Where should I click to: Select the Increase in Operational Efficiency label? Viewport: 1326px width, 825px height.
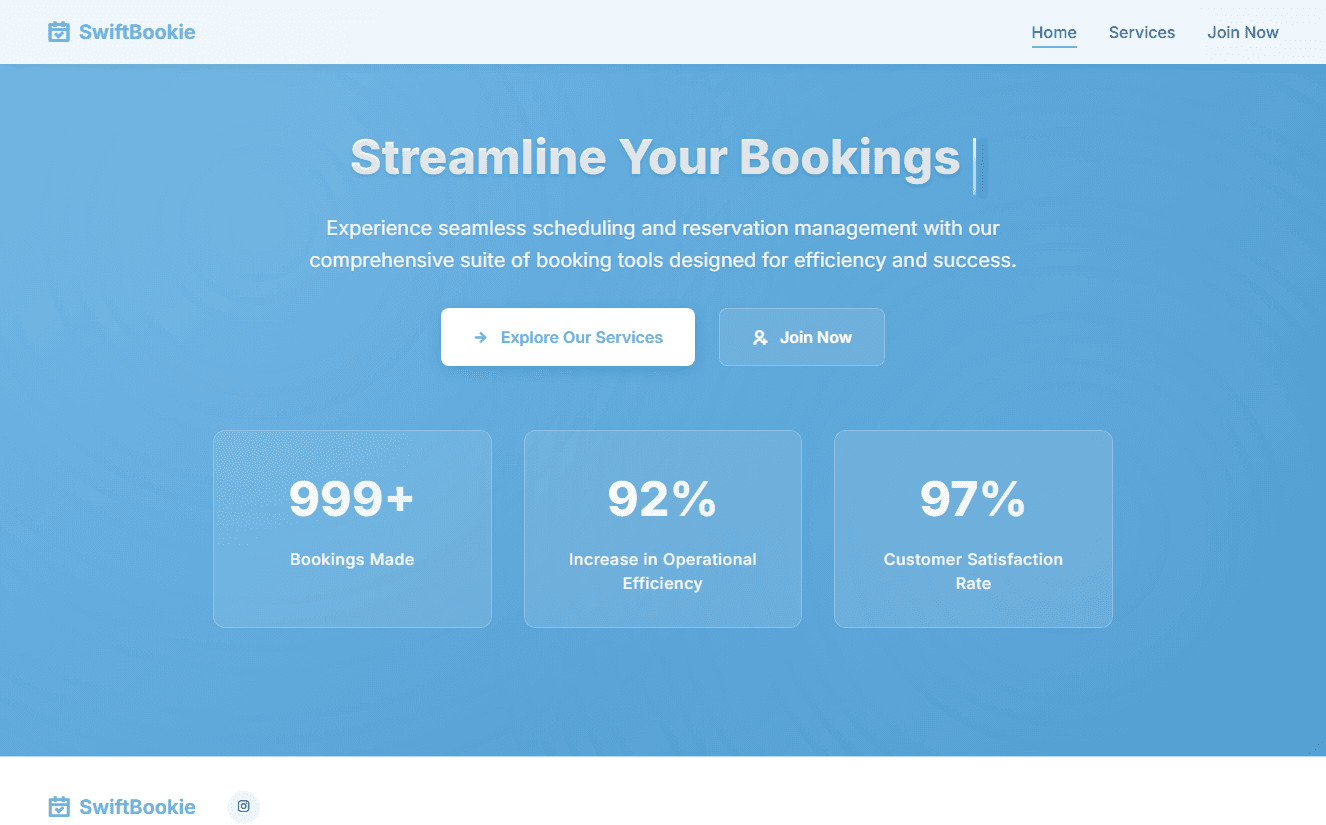(x=662, y=571)
